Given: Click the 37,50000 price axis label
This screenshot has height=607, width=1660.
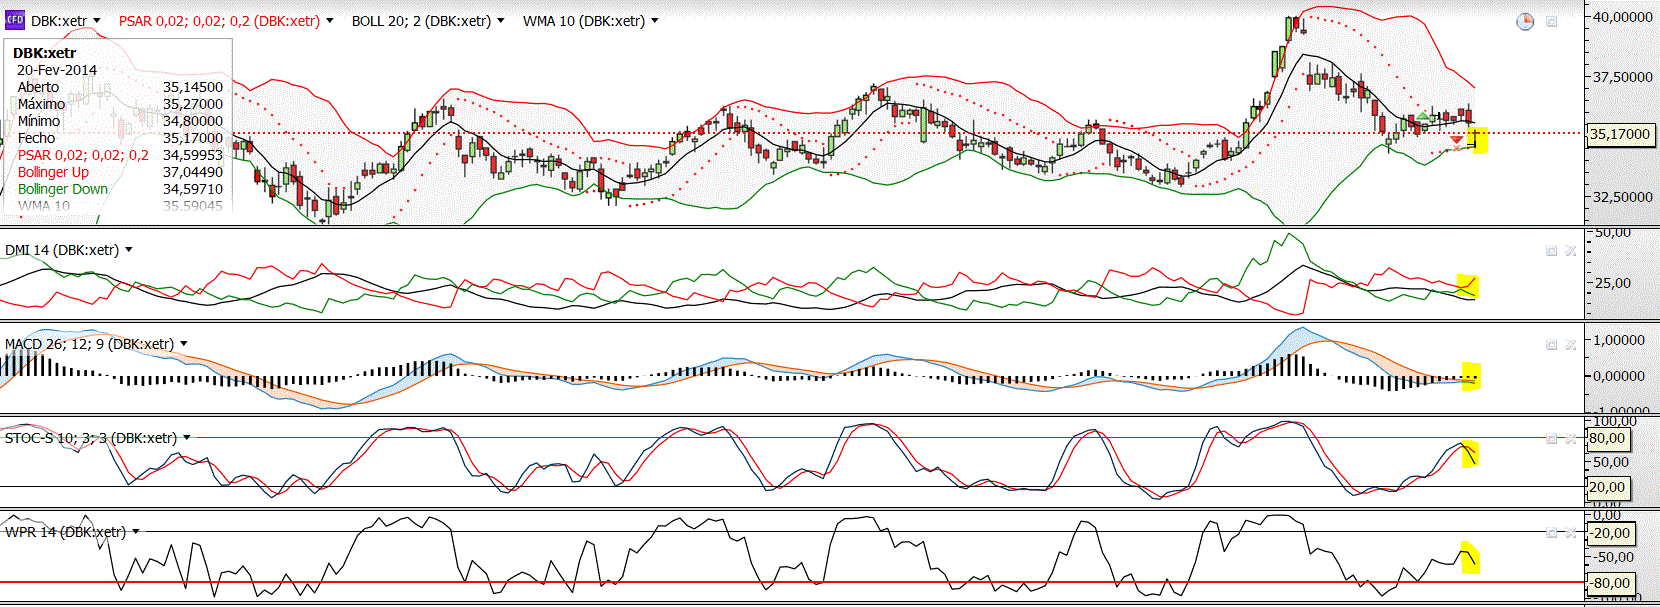Looking at the screenshot, I should click(1623, 77).
